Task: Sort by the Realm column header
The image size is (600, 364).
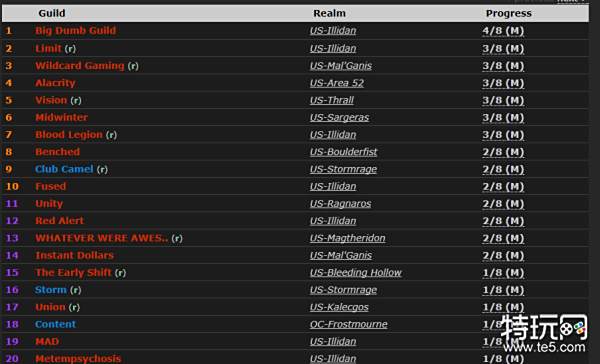Action: coord(329,13)
